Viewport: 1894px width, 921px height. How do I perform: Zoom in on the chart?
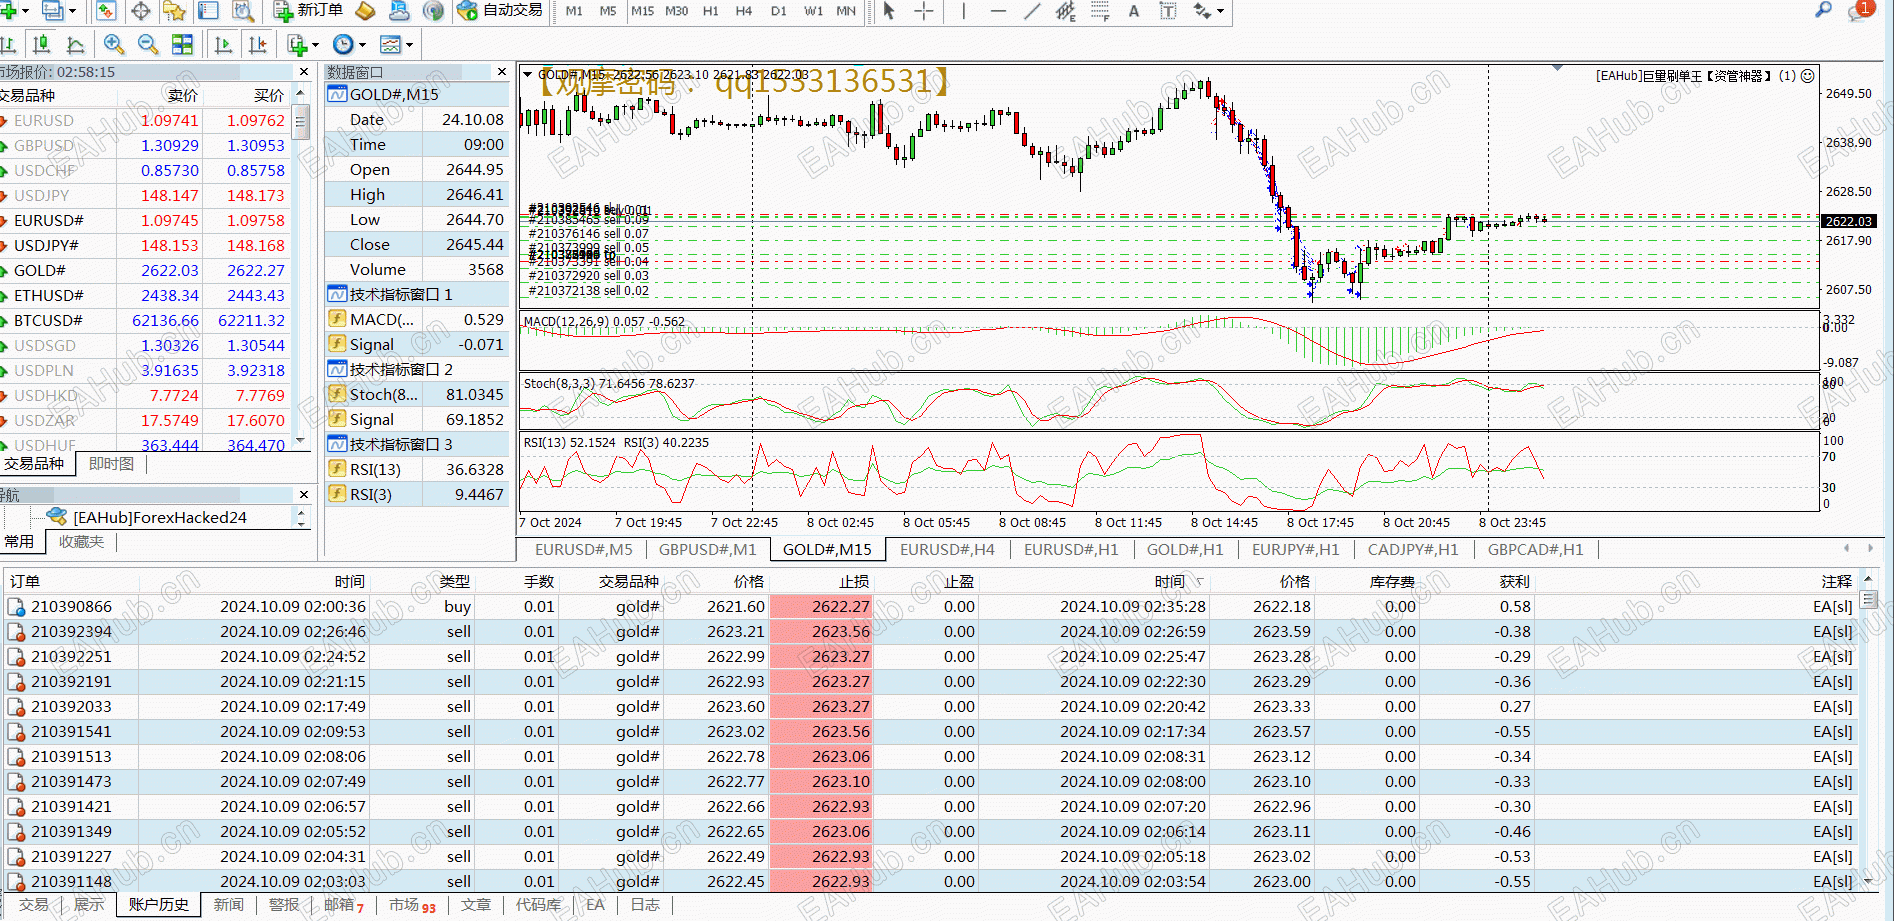point(114,45)
